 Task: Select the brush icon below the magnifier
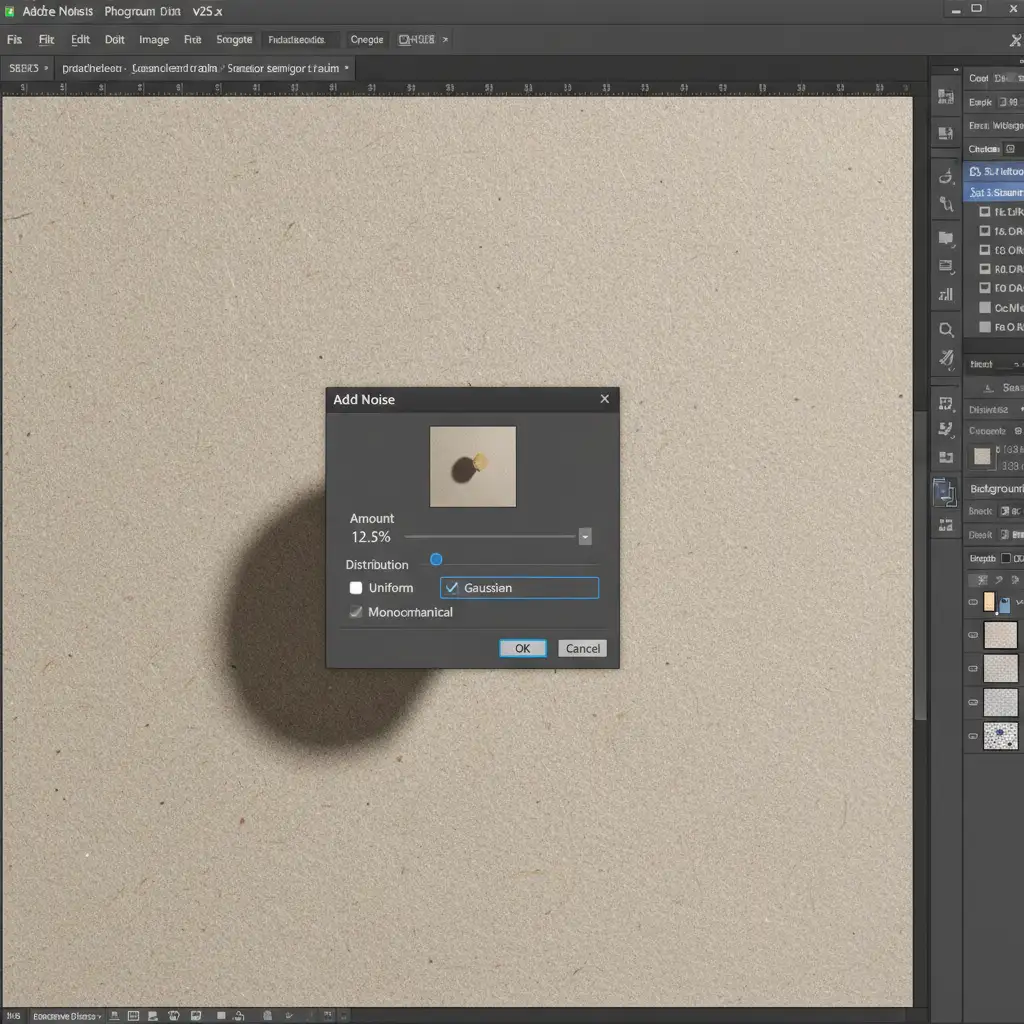pyautogui.click(x=945, y=359)
